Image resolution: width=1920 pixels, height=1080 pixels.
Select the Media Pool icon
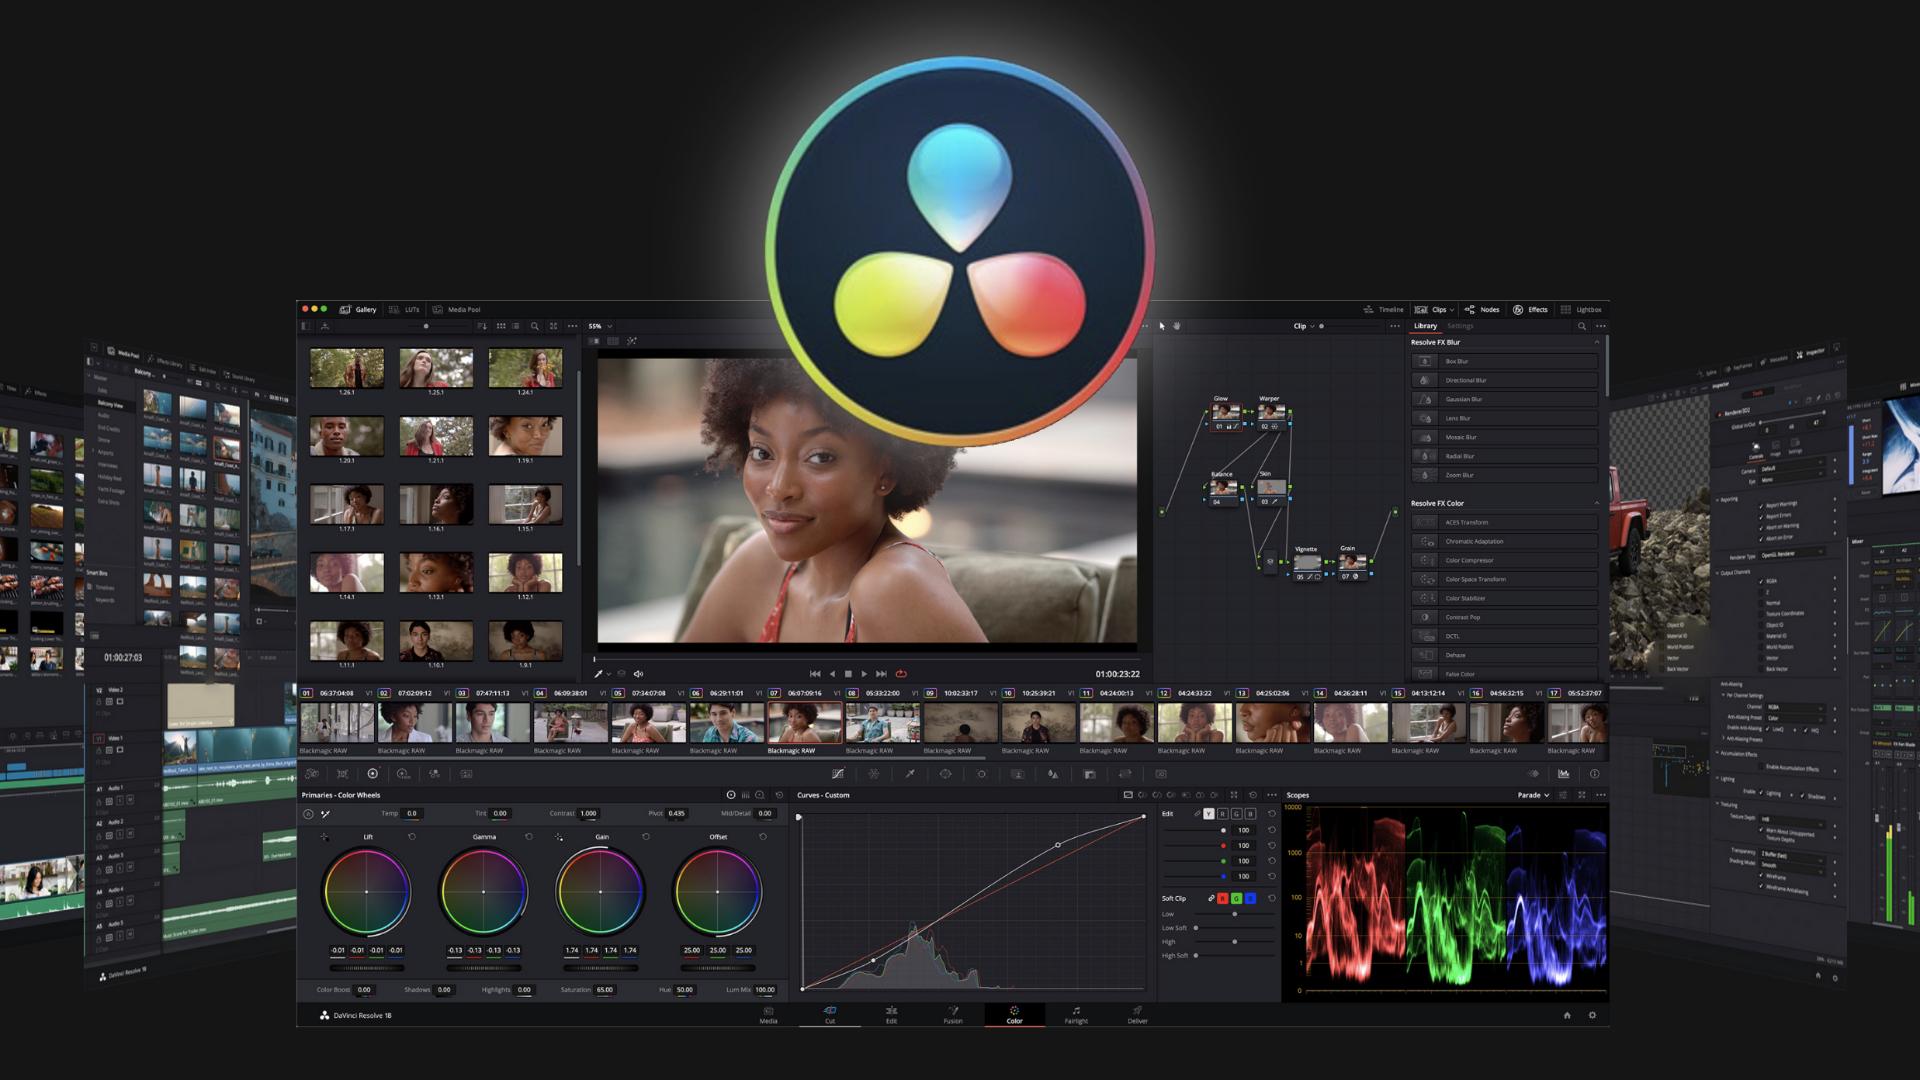pos(437,309)
